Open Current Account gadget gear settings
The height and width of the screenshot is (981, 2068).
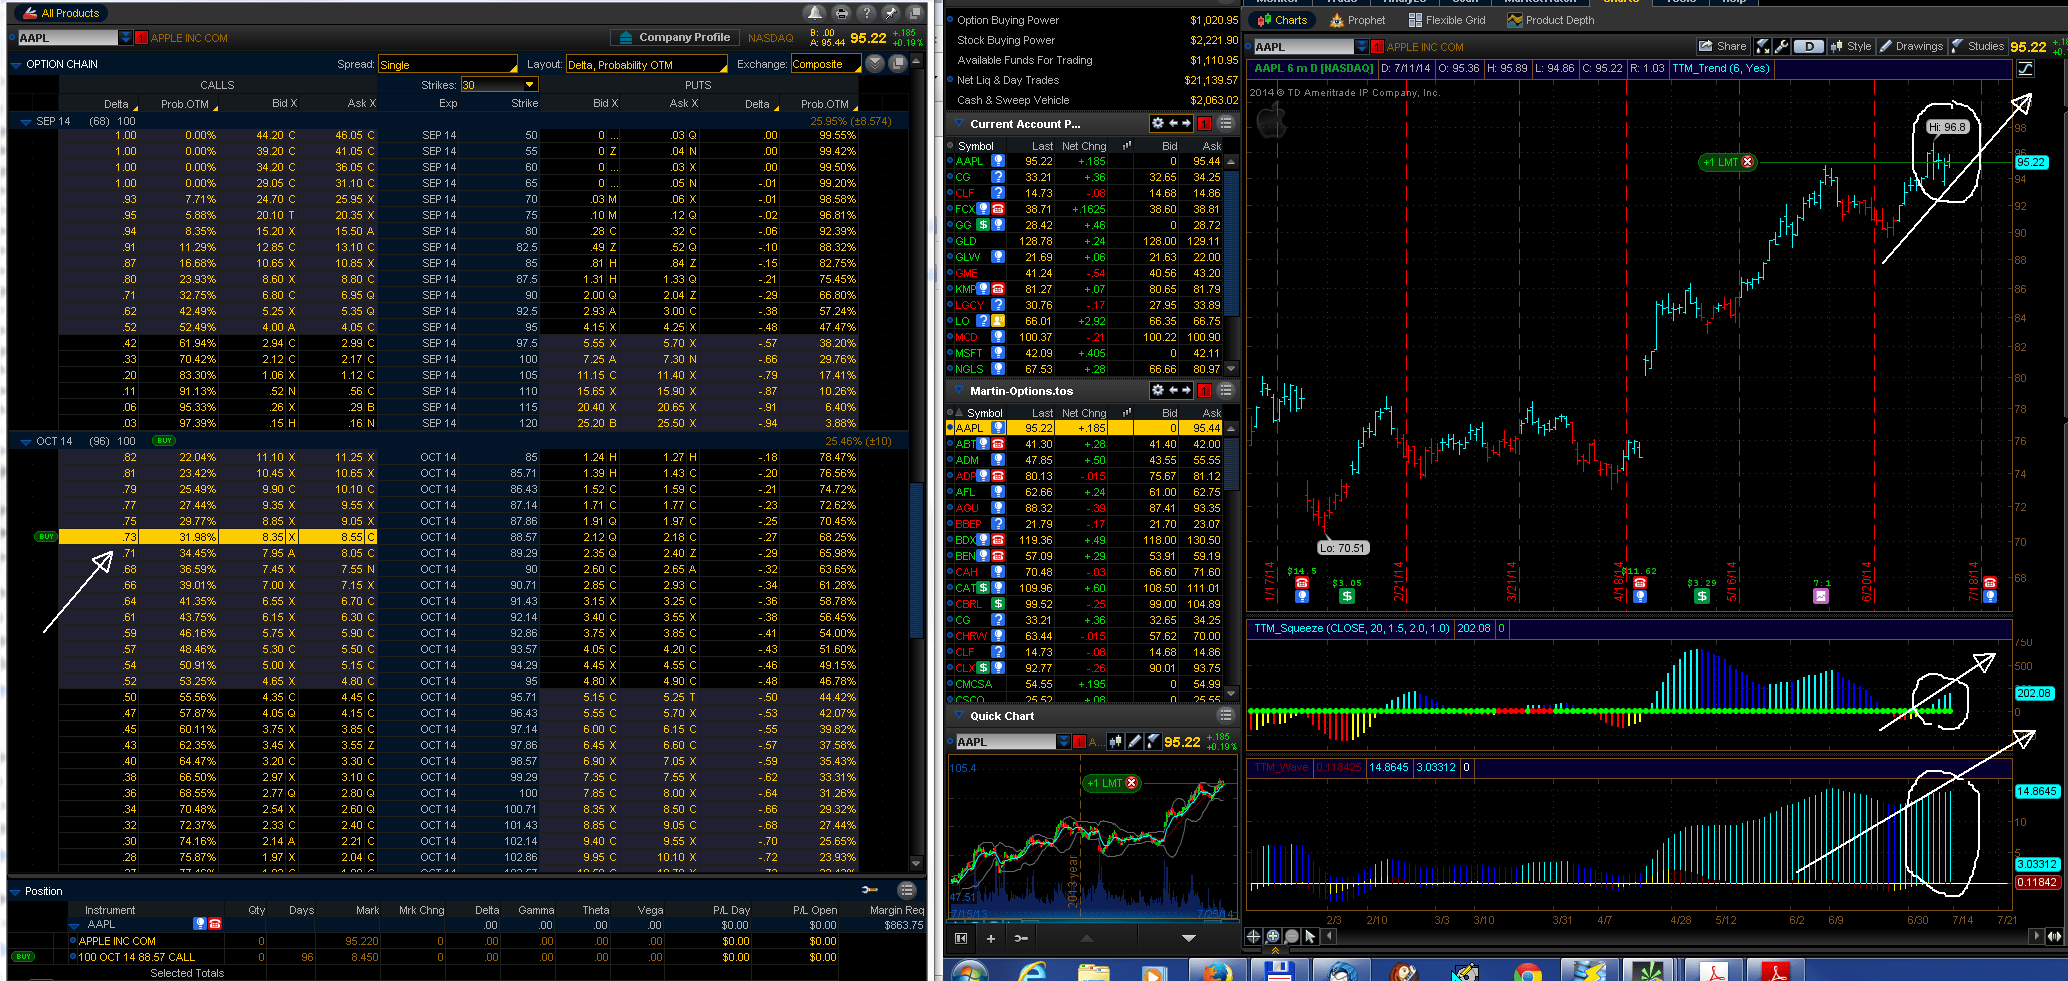click(1158, 123)
